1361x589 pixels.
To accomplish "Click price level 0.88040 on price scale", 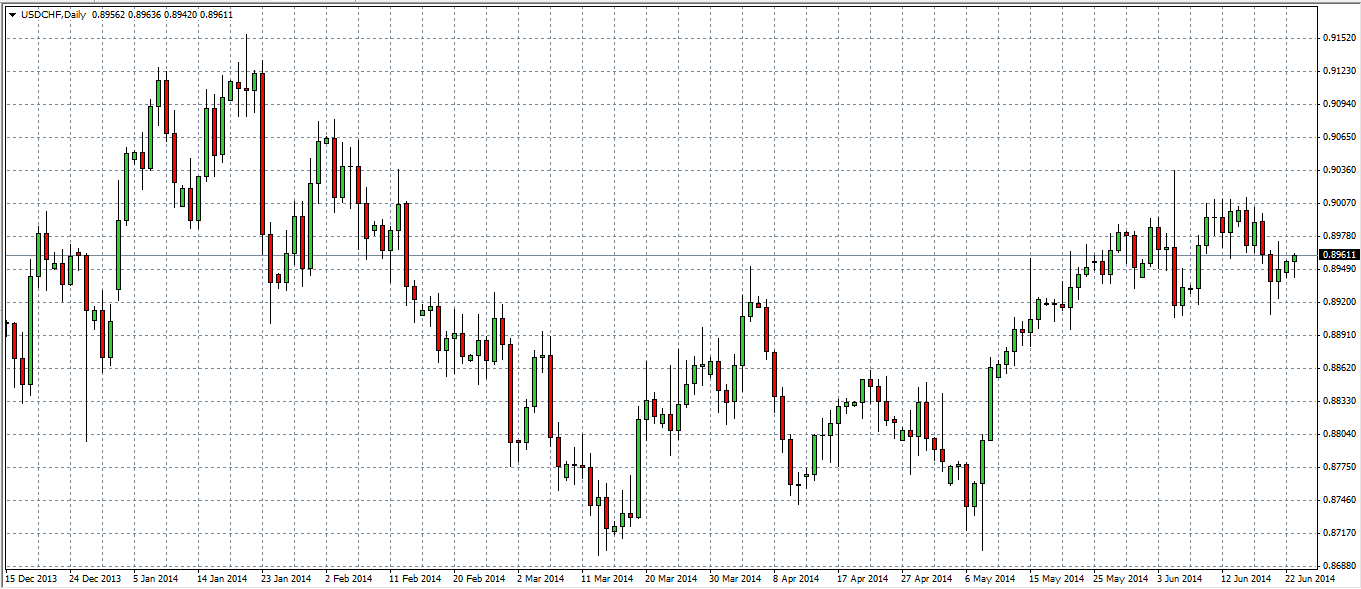I will pos(1340,434).
